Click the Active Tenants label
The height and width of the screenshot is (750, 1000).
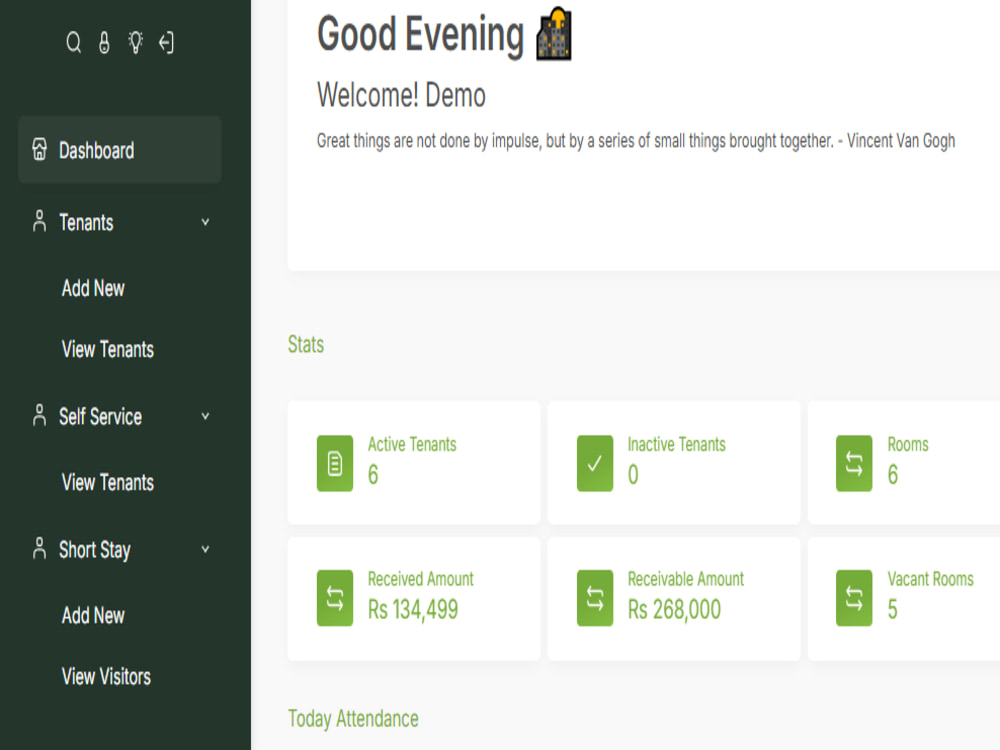412,445
